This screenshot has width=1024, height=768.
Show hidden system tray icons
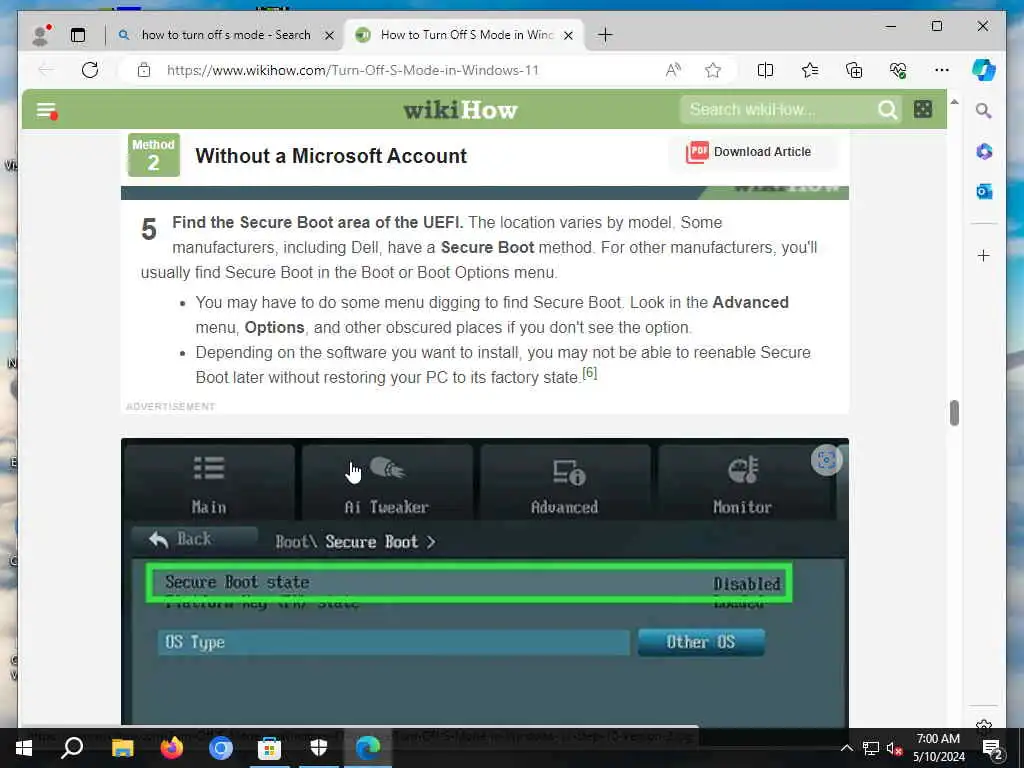(x=846, y=748)
